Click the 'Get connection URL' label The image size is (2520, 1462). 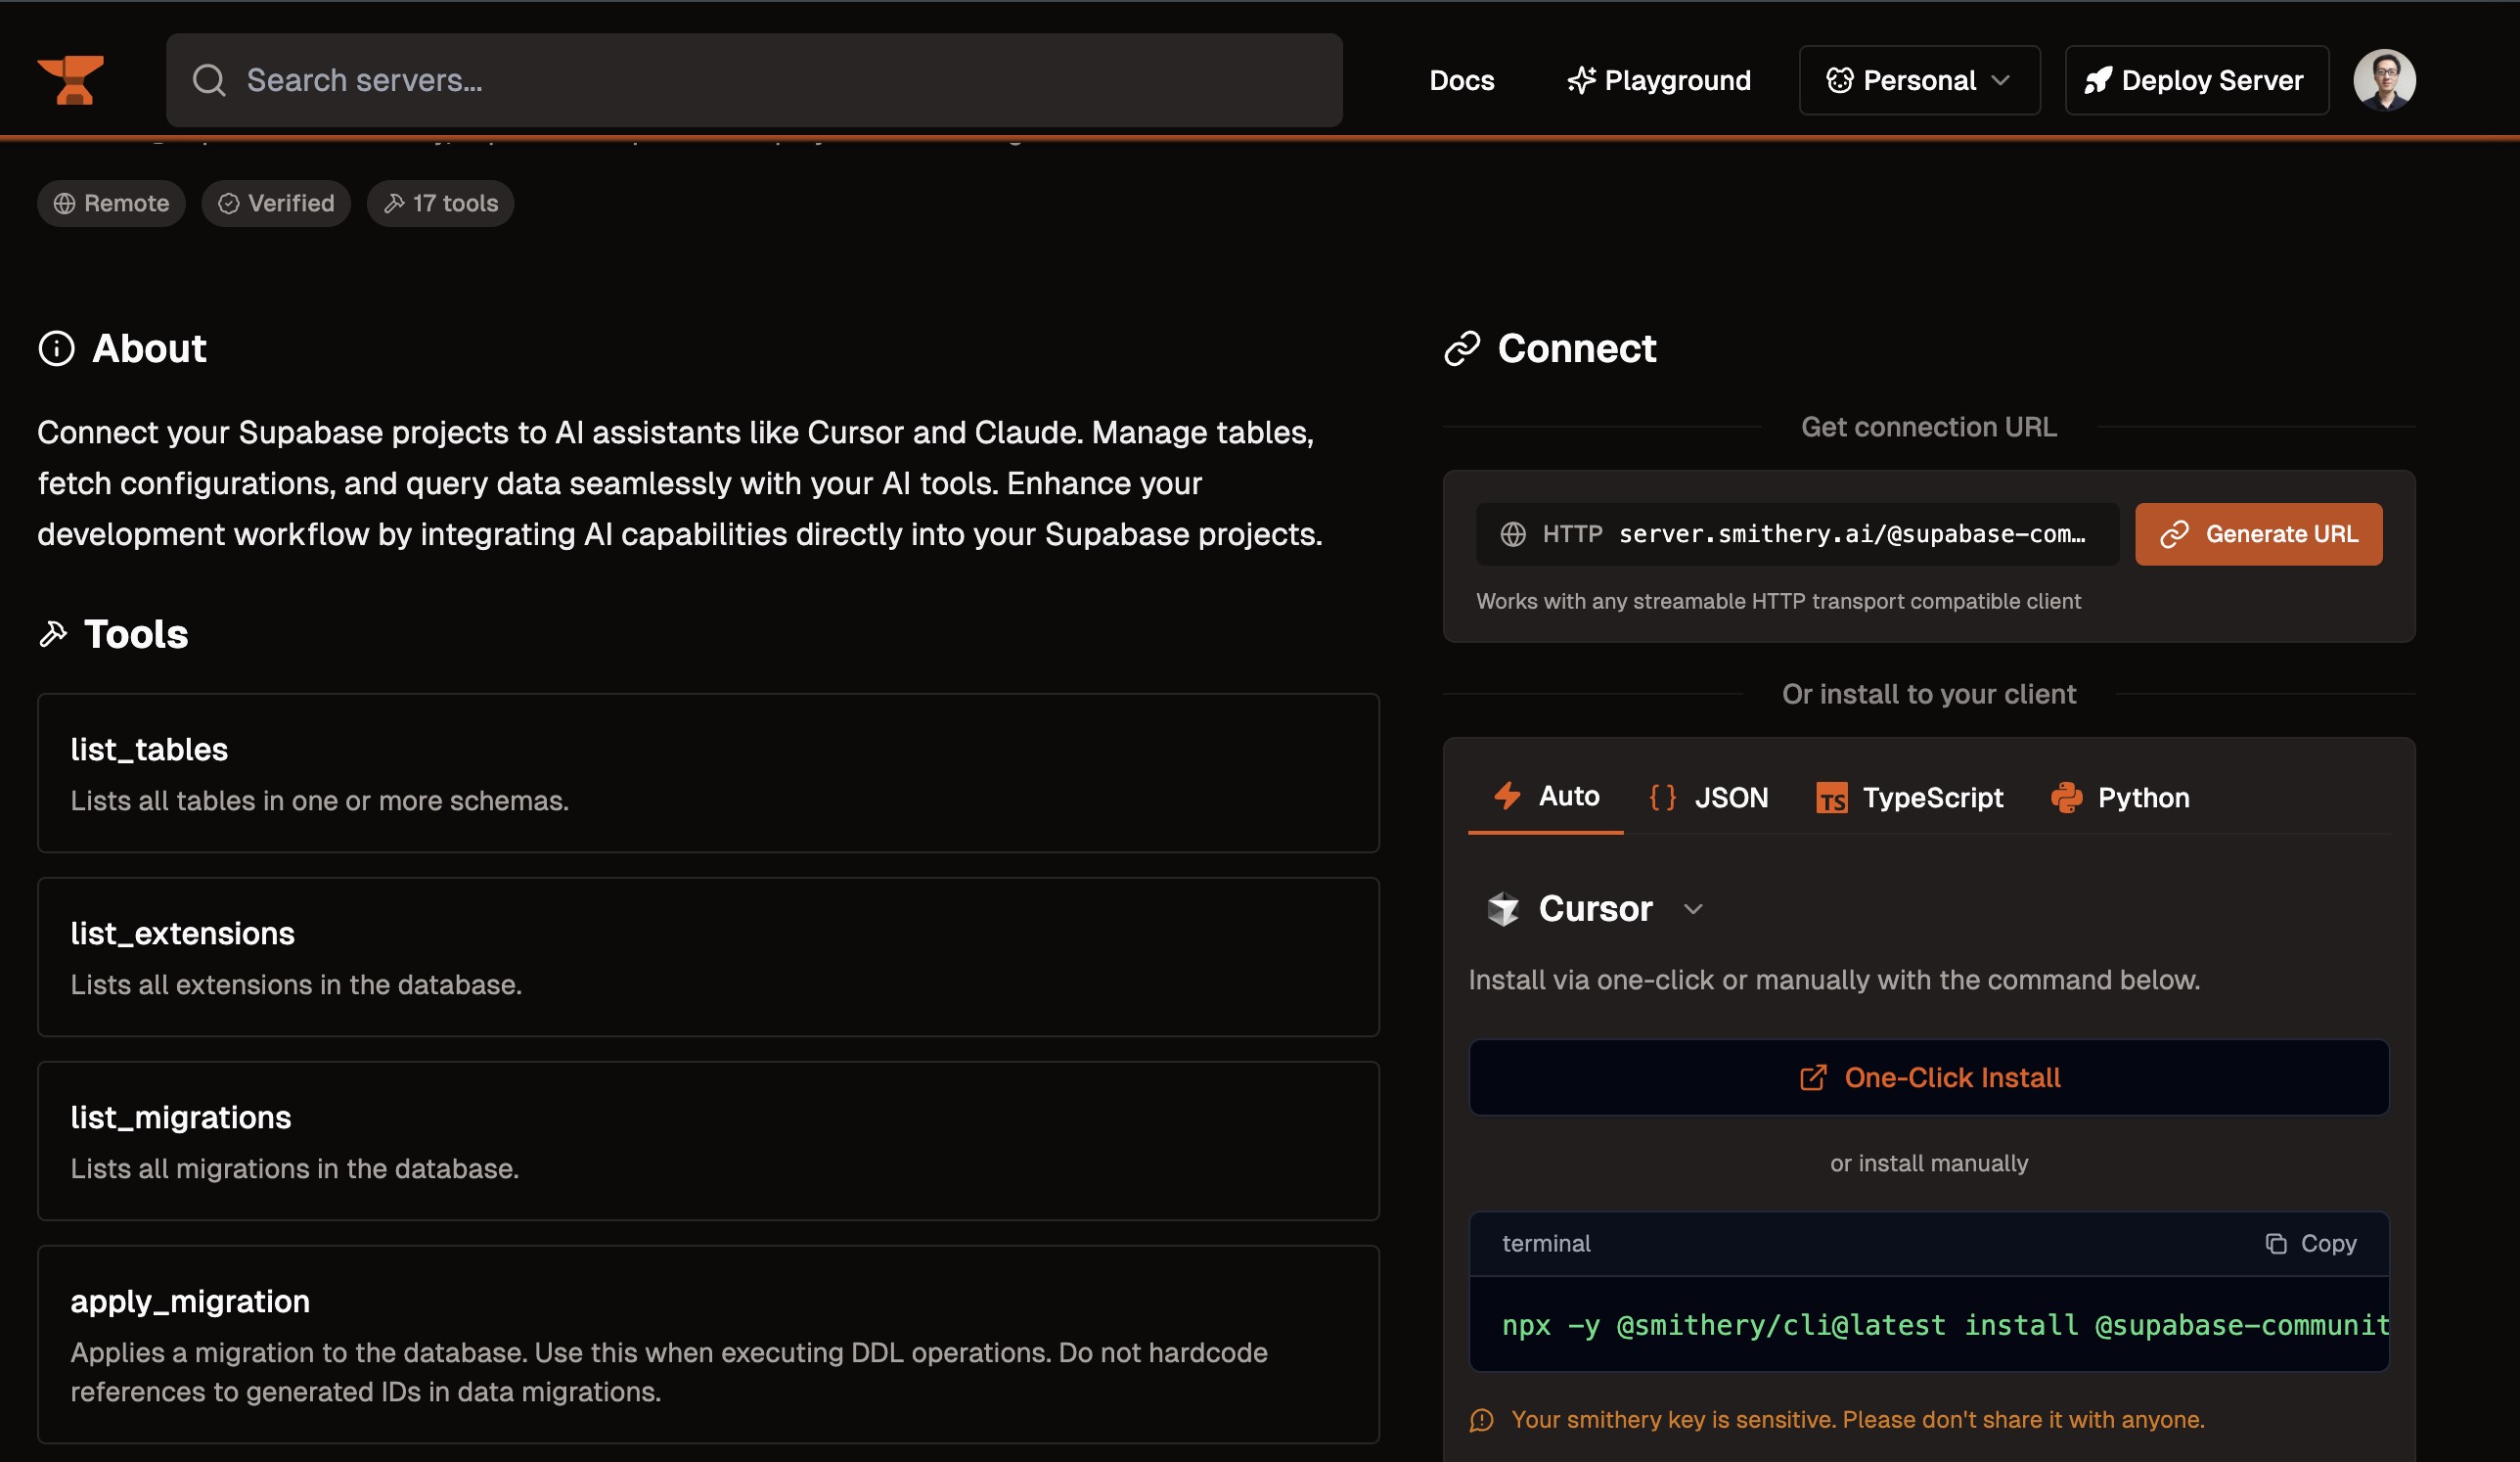coord(1929,427)
